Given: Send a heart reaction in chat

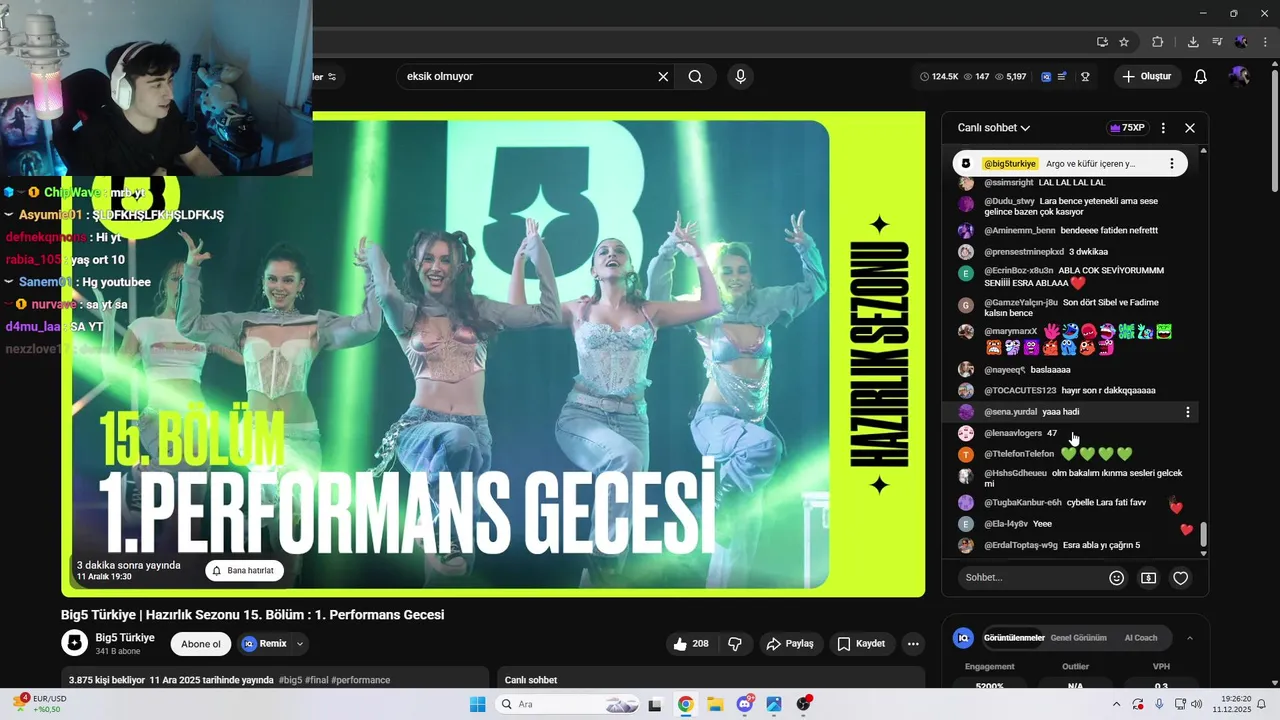Looking at the screenshot, I should tap(1181, 577).
